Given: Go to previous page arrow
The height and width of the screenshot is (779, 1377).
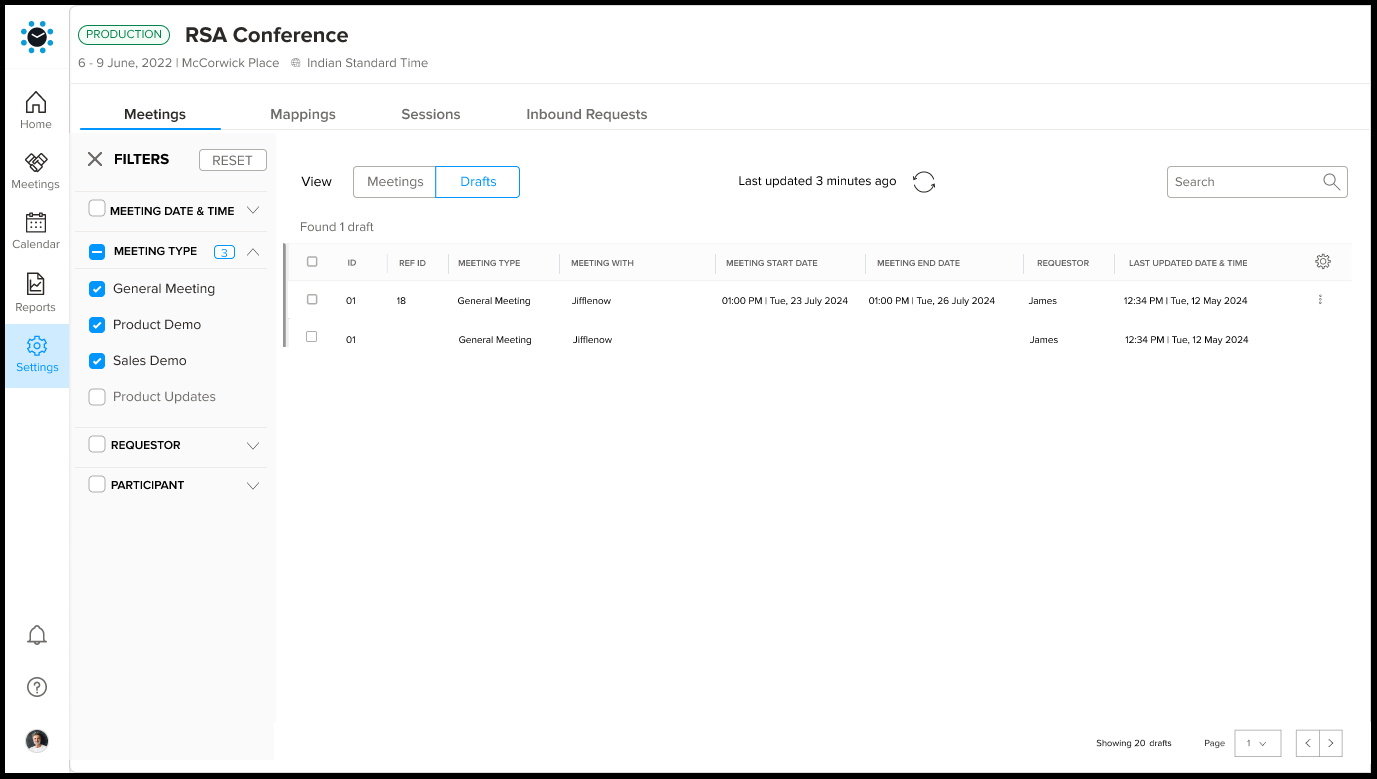Looking at the screenshot, I should click(x=1308, y=743).
